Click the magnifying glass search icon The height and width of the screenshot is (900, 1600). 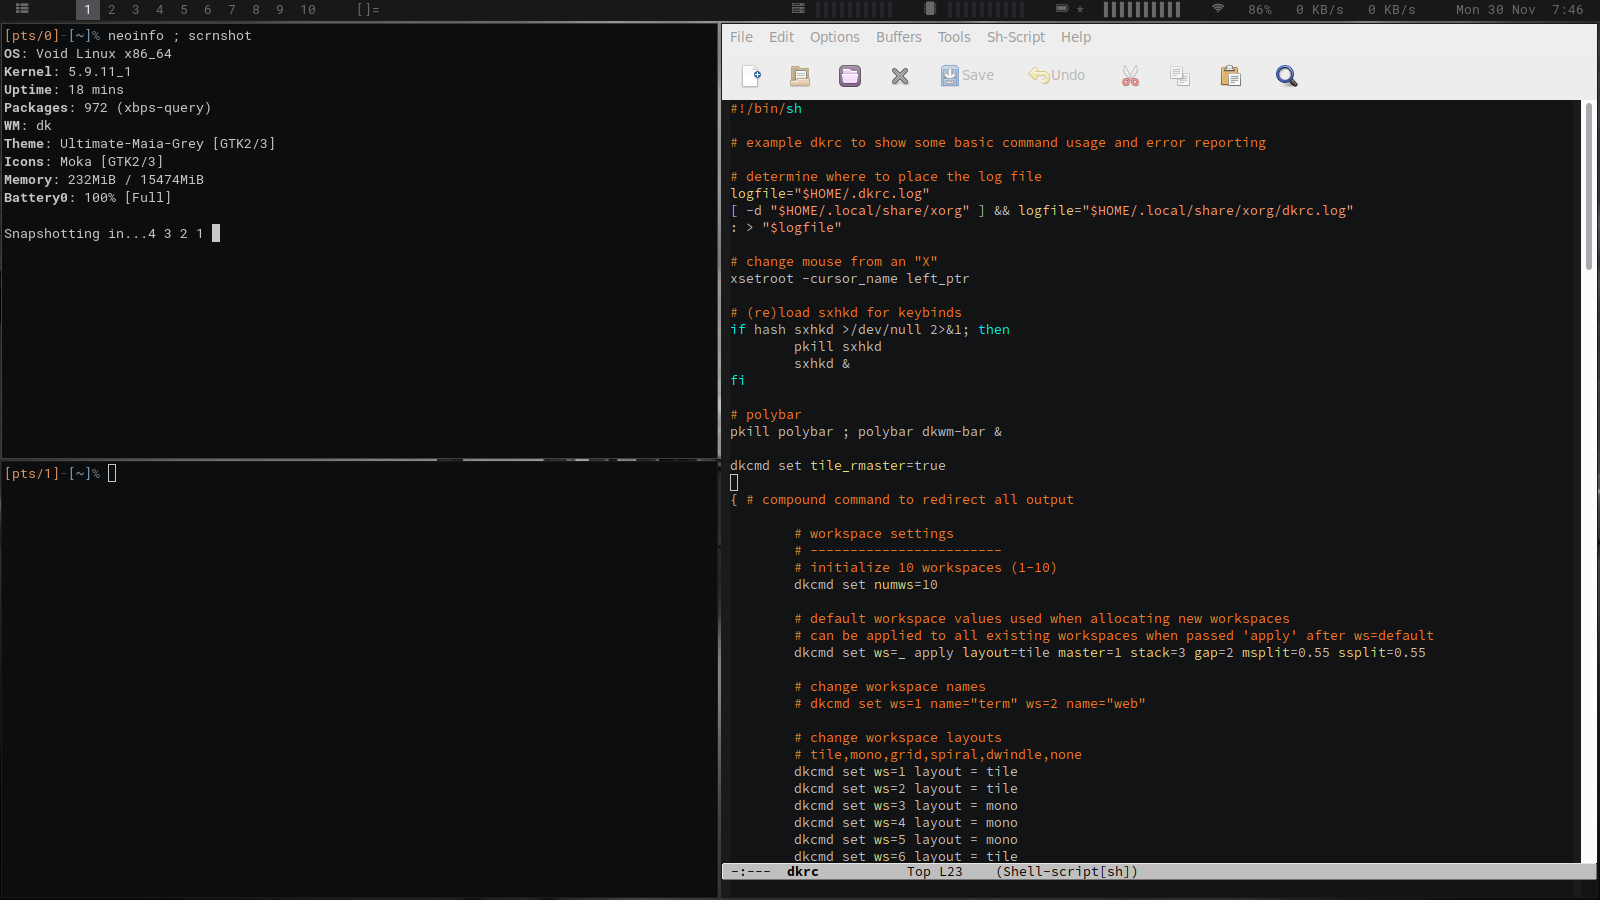pyautogui.click(x=1286, y=76)
